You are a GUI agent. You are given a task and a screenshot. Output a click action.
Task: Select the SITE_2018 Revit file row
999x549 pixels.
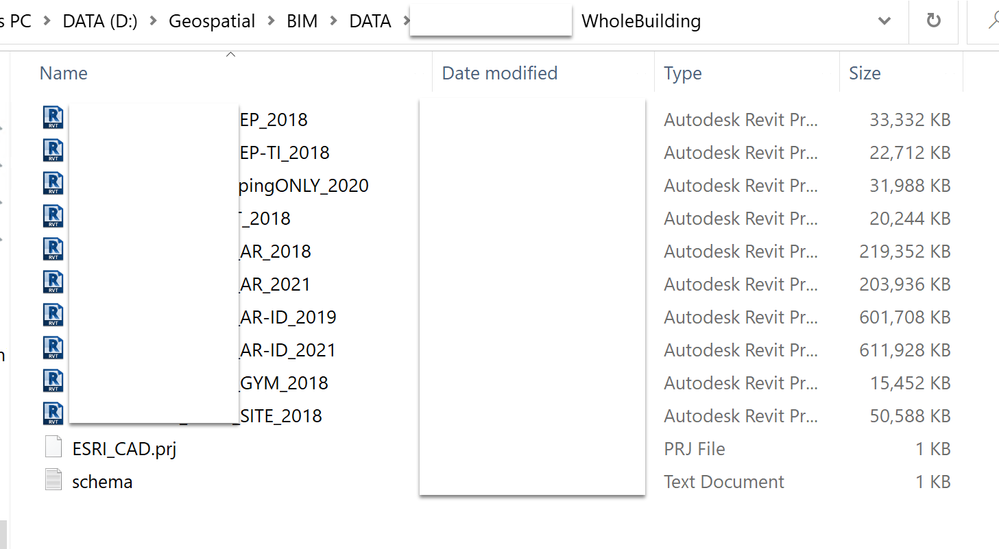[x=281, y=416]
